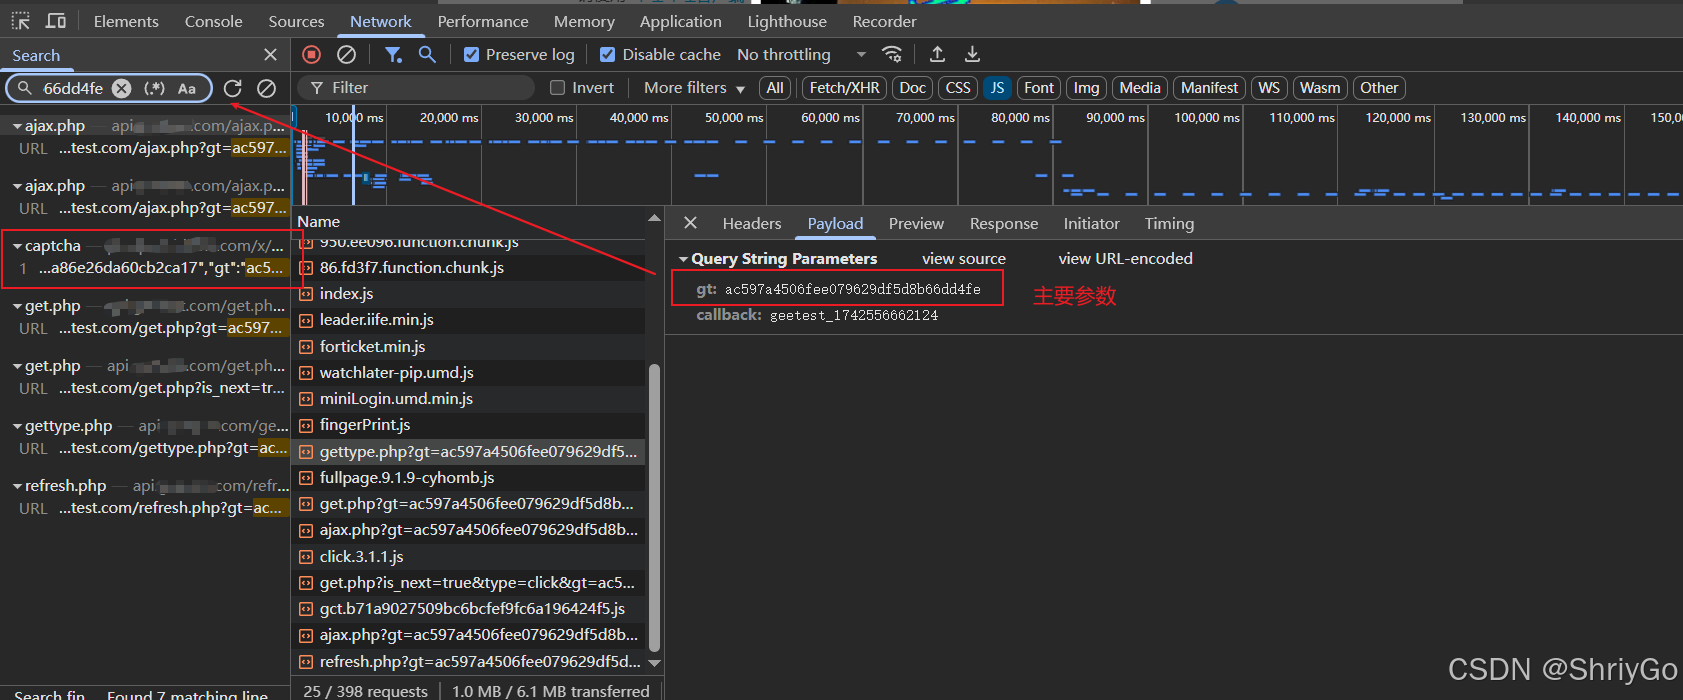Sort requests via Name column arrow
1683x700 pixels.
[654, 218]
